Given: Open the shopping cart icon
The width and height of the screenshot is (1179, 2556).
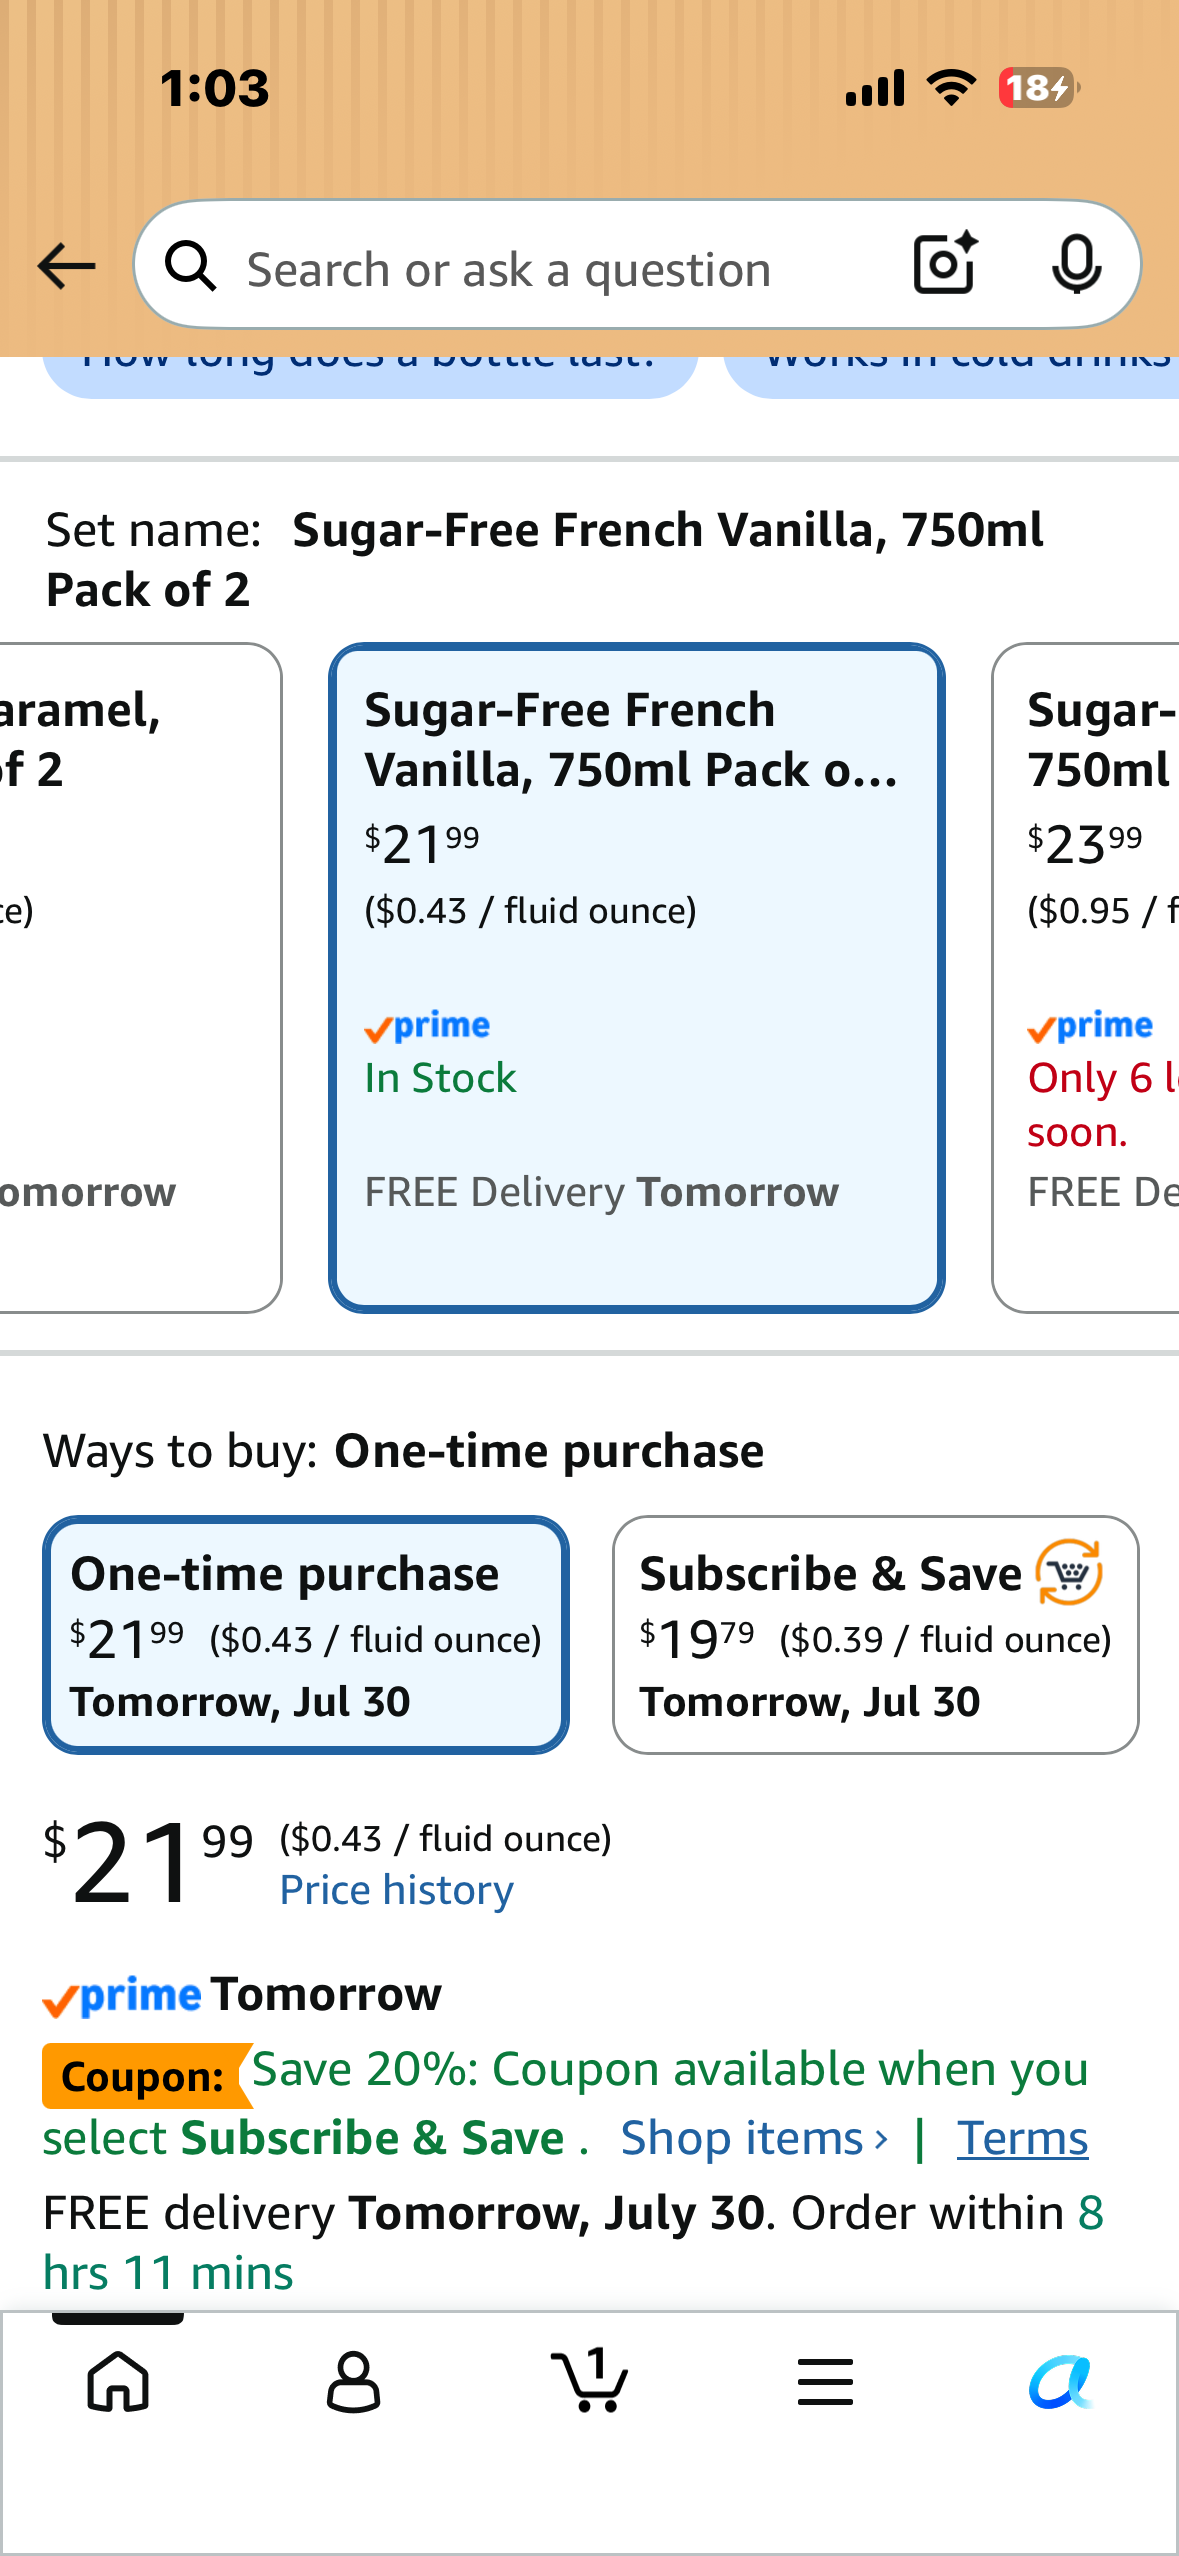Looking at the screenshot, I should point(590,2379).
